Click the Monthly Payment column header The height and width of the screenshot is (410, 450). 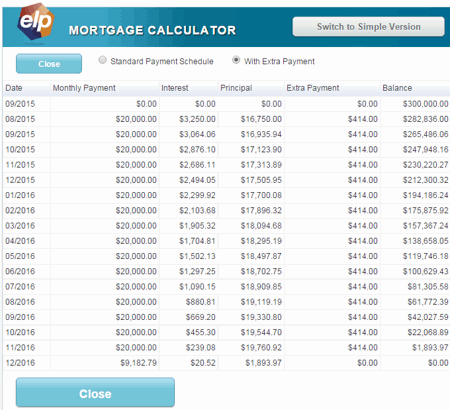(105, 88)
